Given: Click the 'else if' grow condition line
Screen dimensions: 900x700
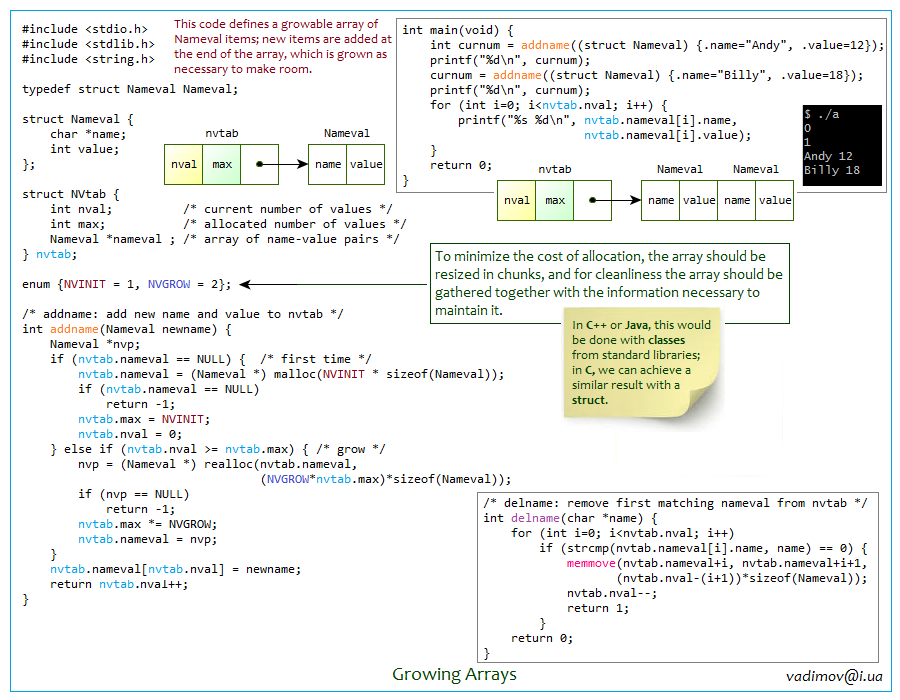Looking at the screenshot, I should pyautogui.click(x=218, y=449).
